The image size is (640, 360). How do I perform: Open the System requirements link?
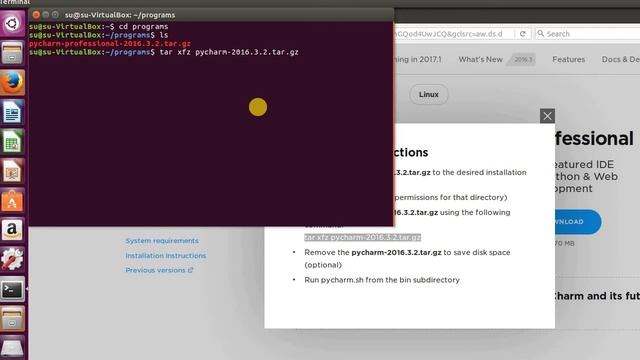[162, 241]
